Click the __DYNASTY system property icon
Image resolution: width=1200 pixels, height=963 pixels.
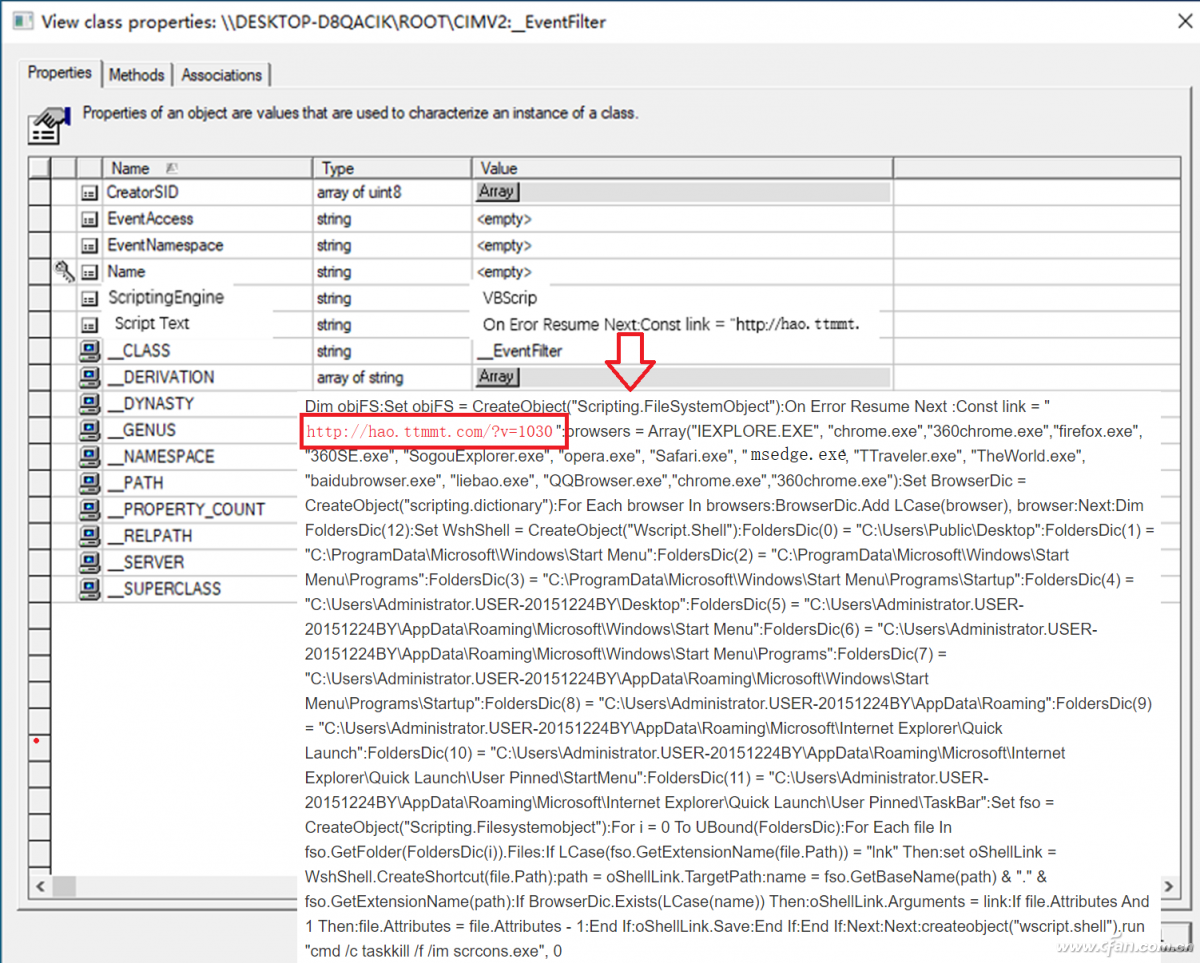[x=89, y=404]
